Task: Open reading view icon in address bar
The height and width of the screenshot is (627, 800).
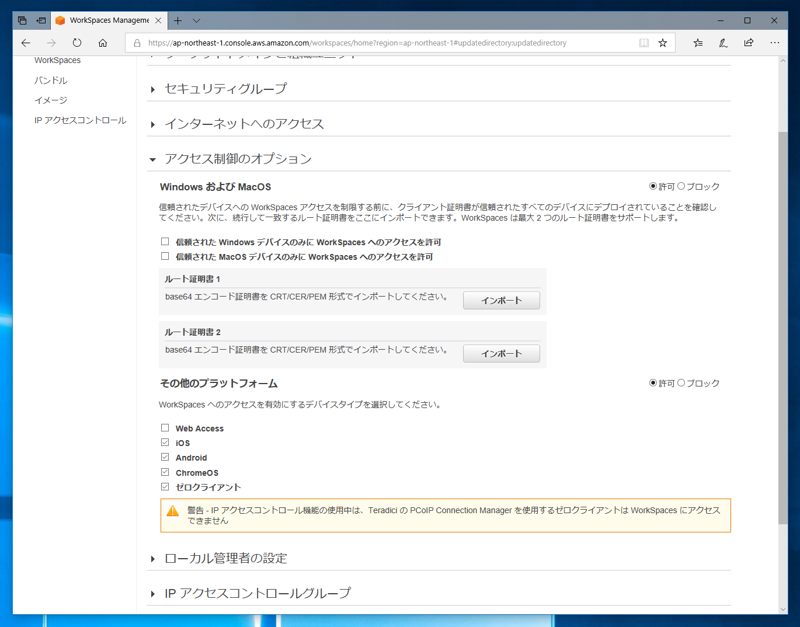Action: 644,43
